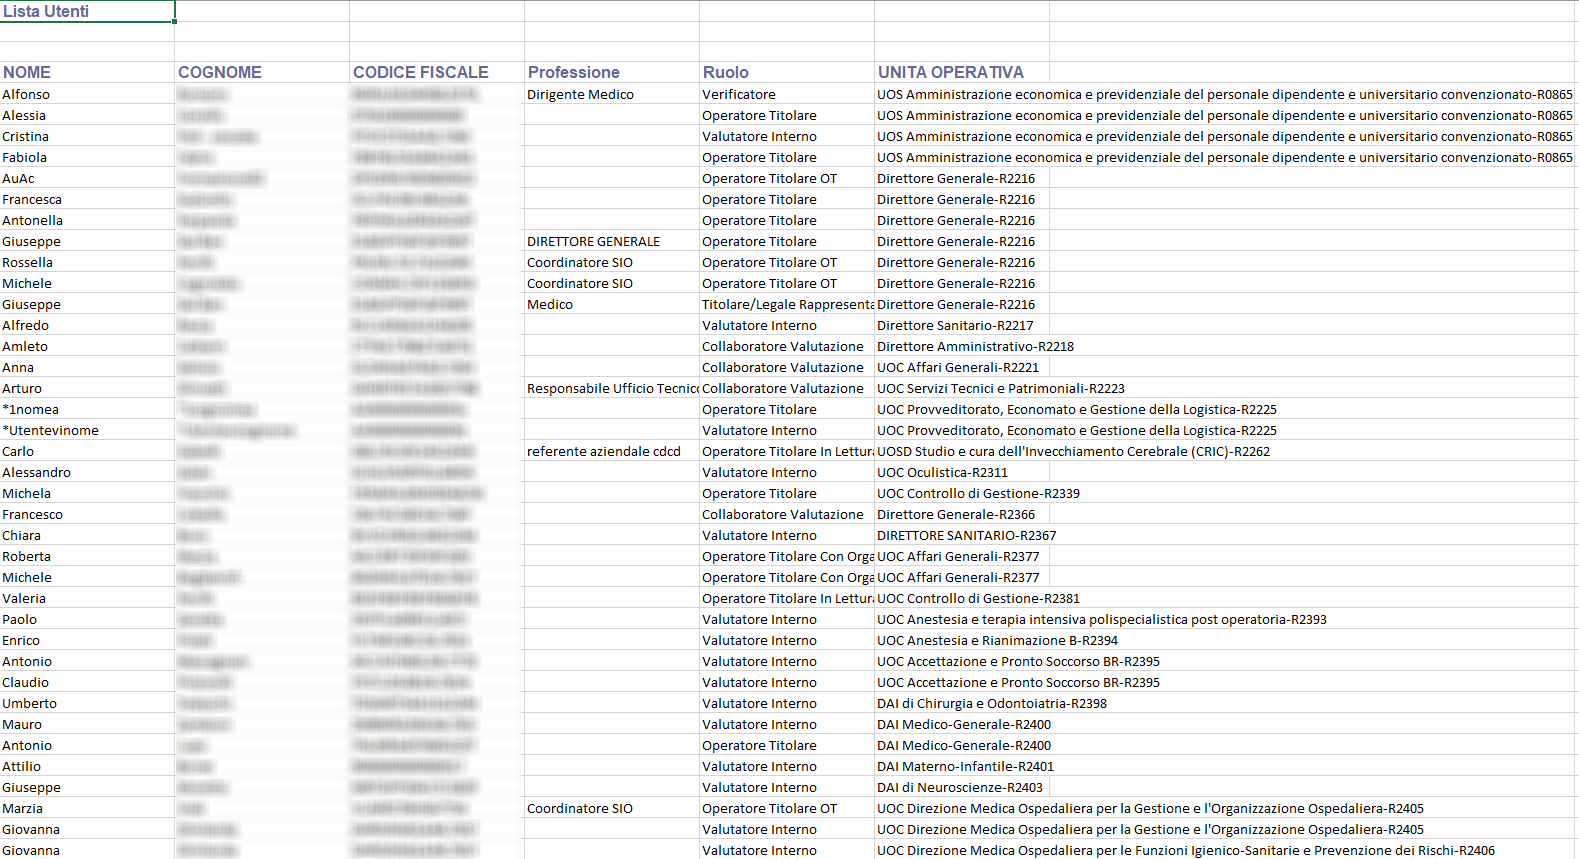Image resolution: width=1579 pixels, height=859 pixels.
Task: Select the name cell '*Utentevinome'
Action: pyautogui.click(x=87, y=430)
